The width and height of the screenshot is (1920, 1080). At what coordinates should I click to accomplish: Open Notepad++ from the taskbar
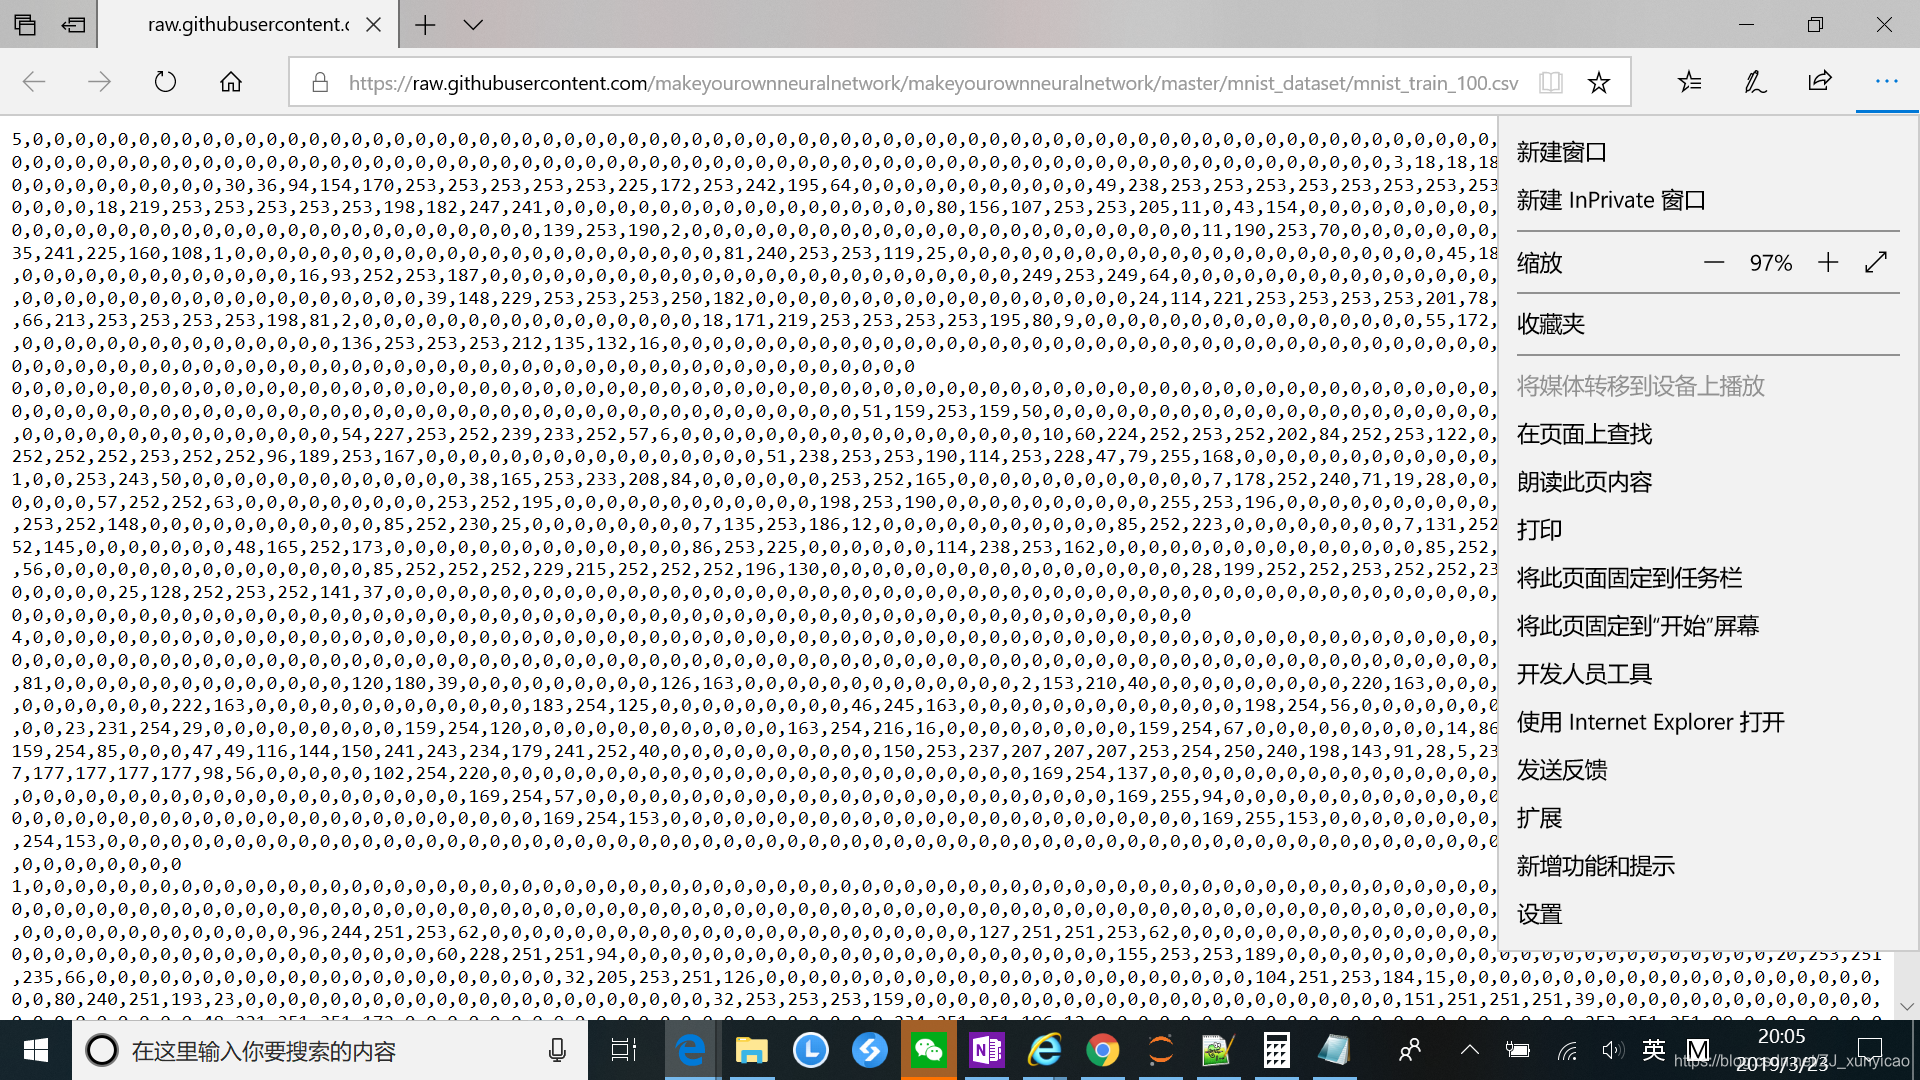point(1218,1050)
